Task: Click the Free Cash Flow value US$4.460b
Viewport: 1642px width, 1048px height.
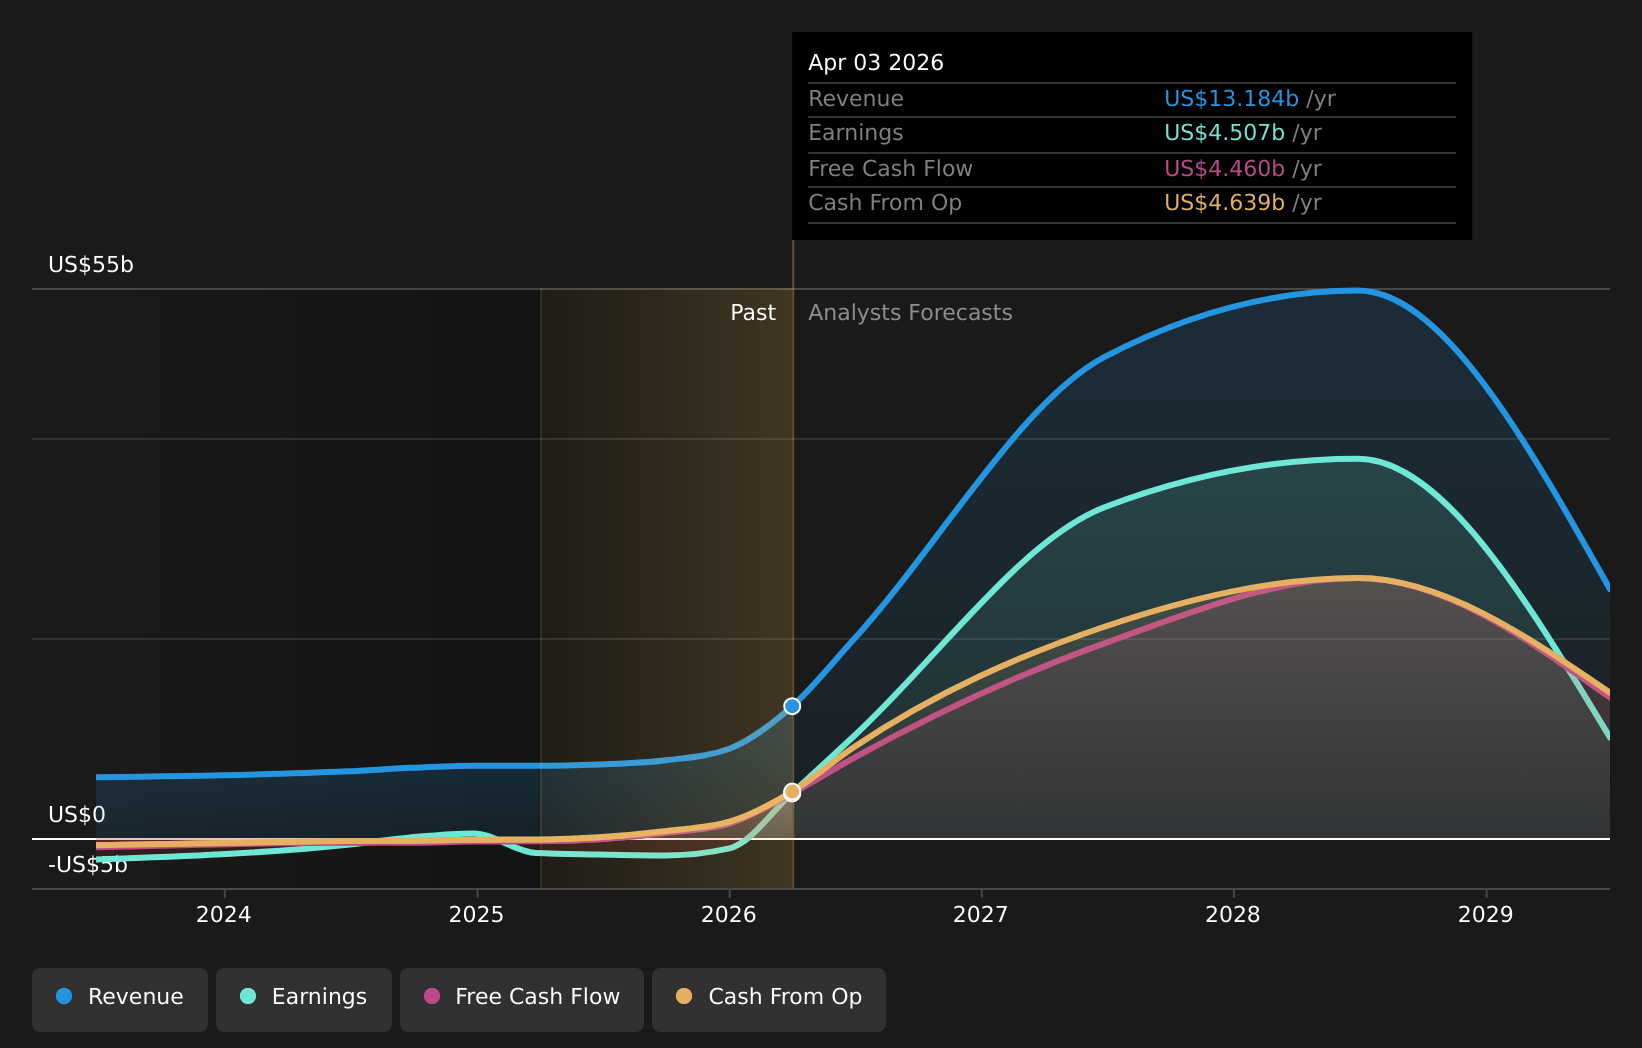Action: pyautogui.click(x=1224, y=169)
